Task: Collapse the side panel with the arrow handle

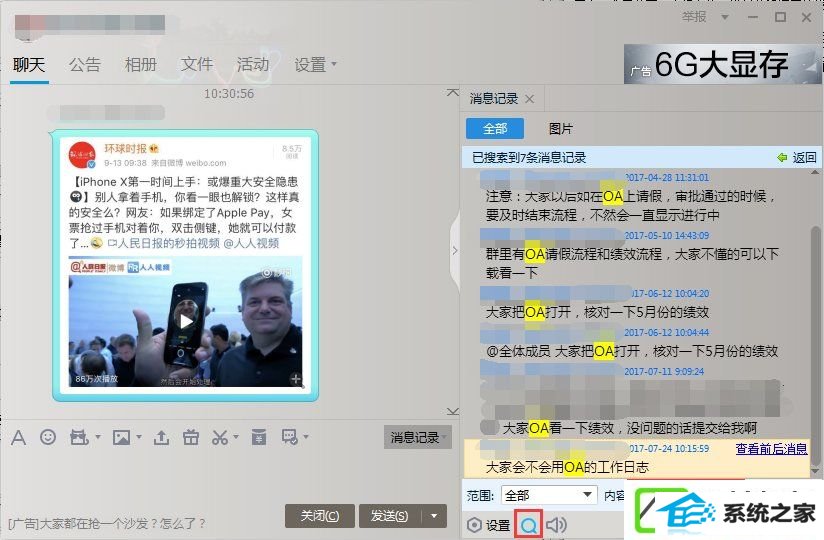Action: coord(455,251)
